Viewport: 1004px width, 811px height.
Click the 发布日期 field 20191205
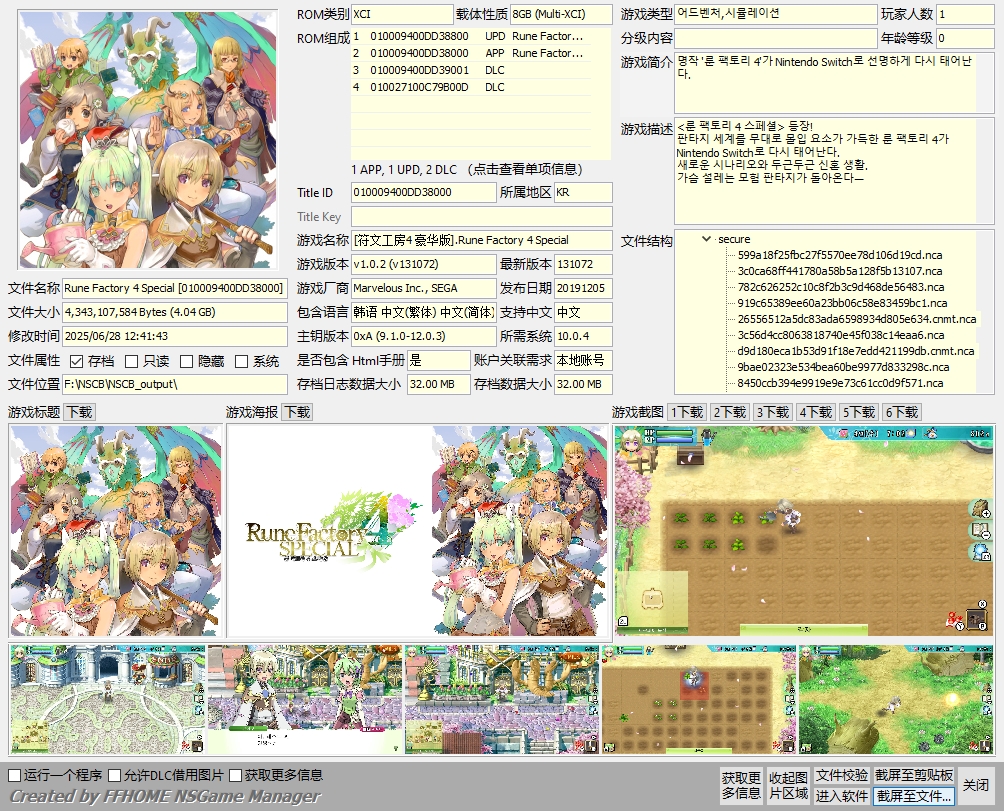(583, 288)
